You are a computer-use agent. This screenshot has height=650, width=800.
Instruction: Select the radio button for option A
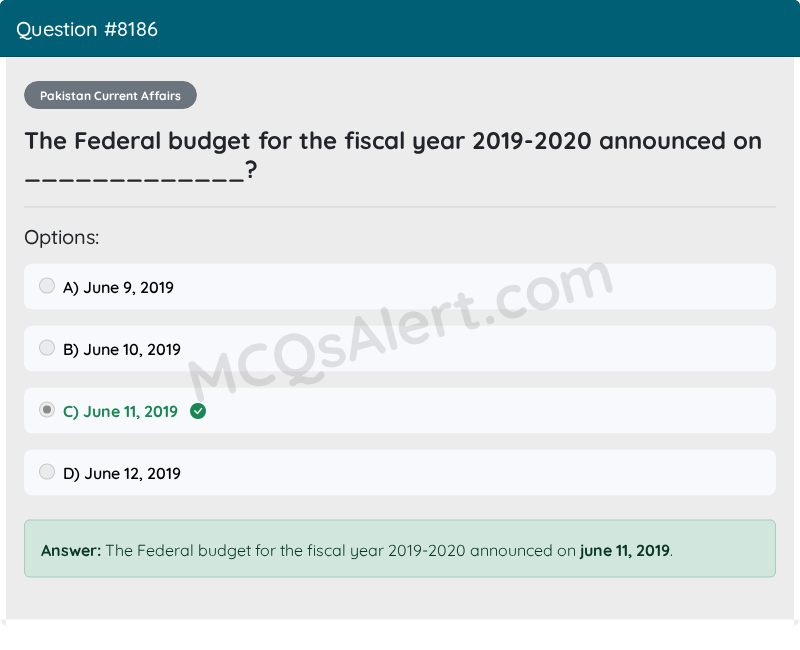pos(47,286)
